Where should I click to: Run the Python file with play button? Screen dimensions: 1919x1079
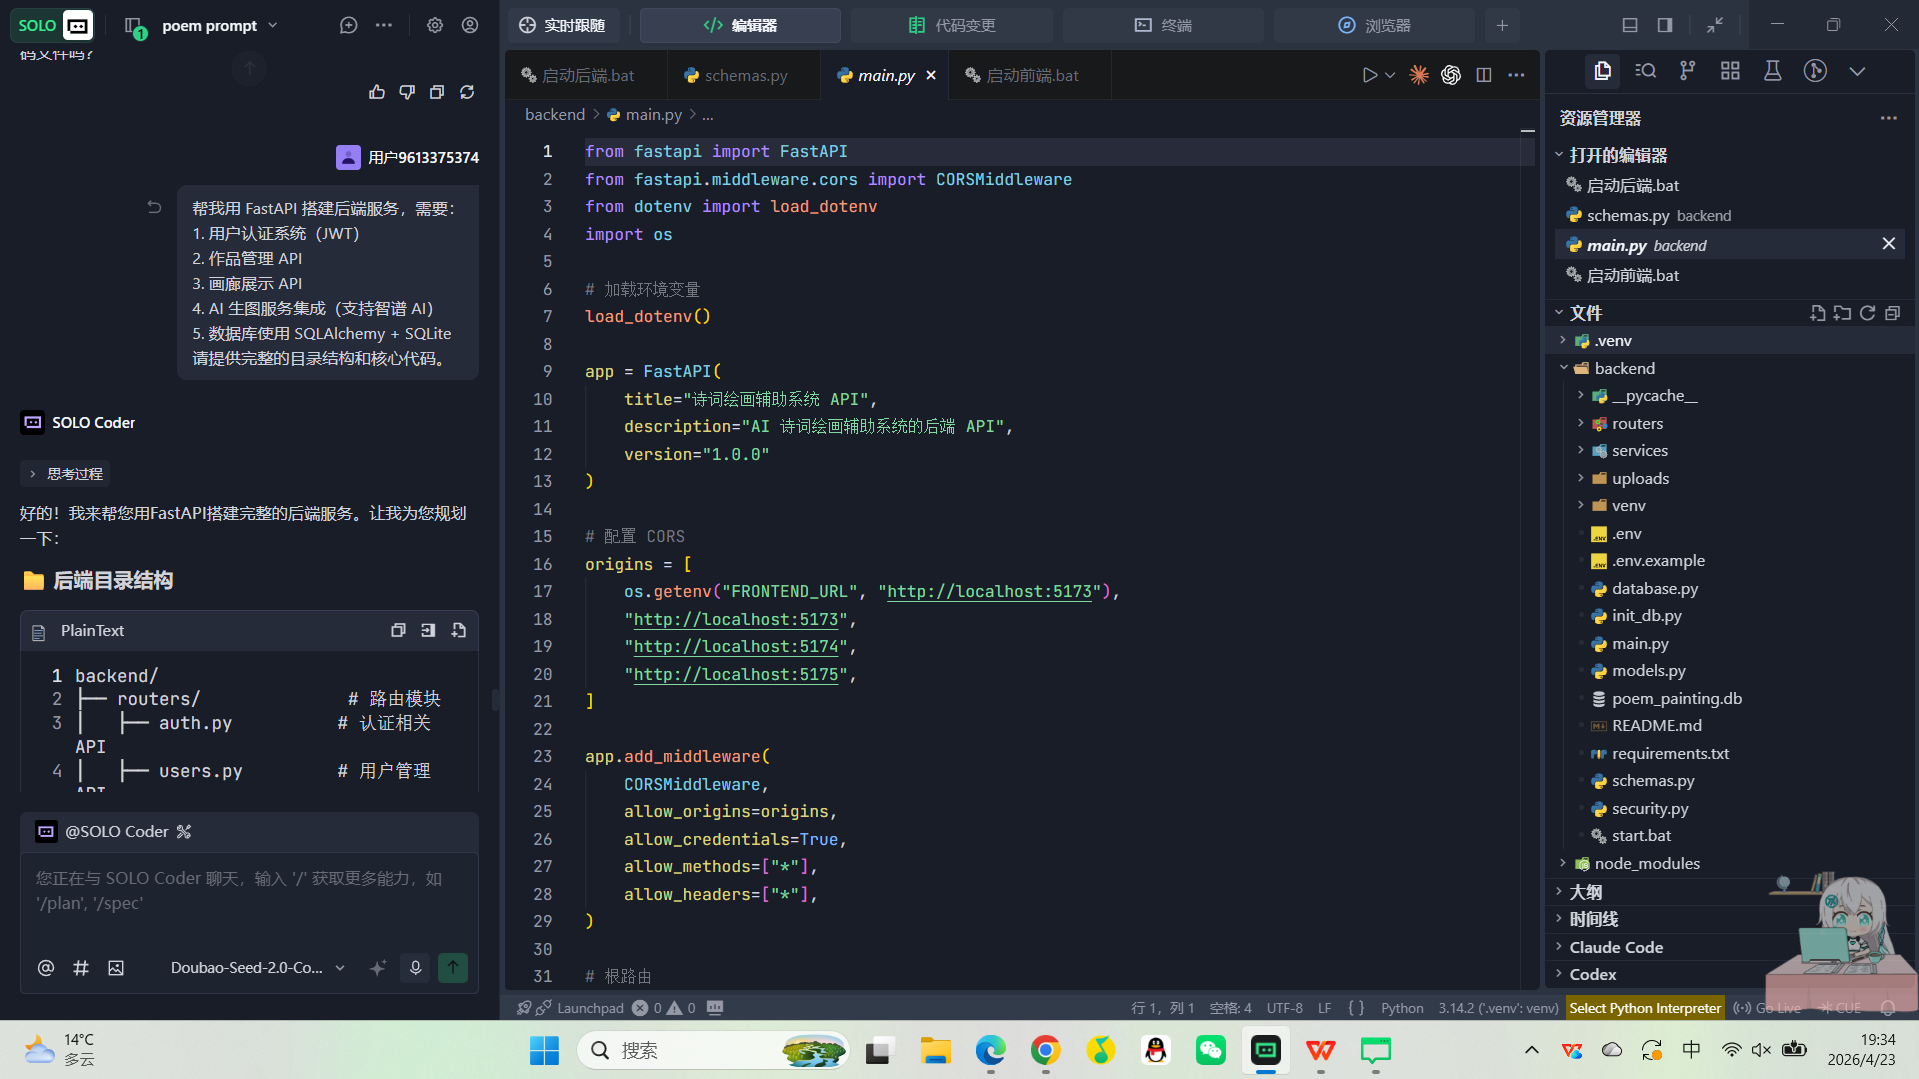(1369, 75)
